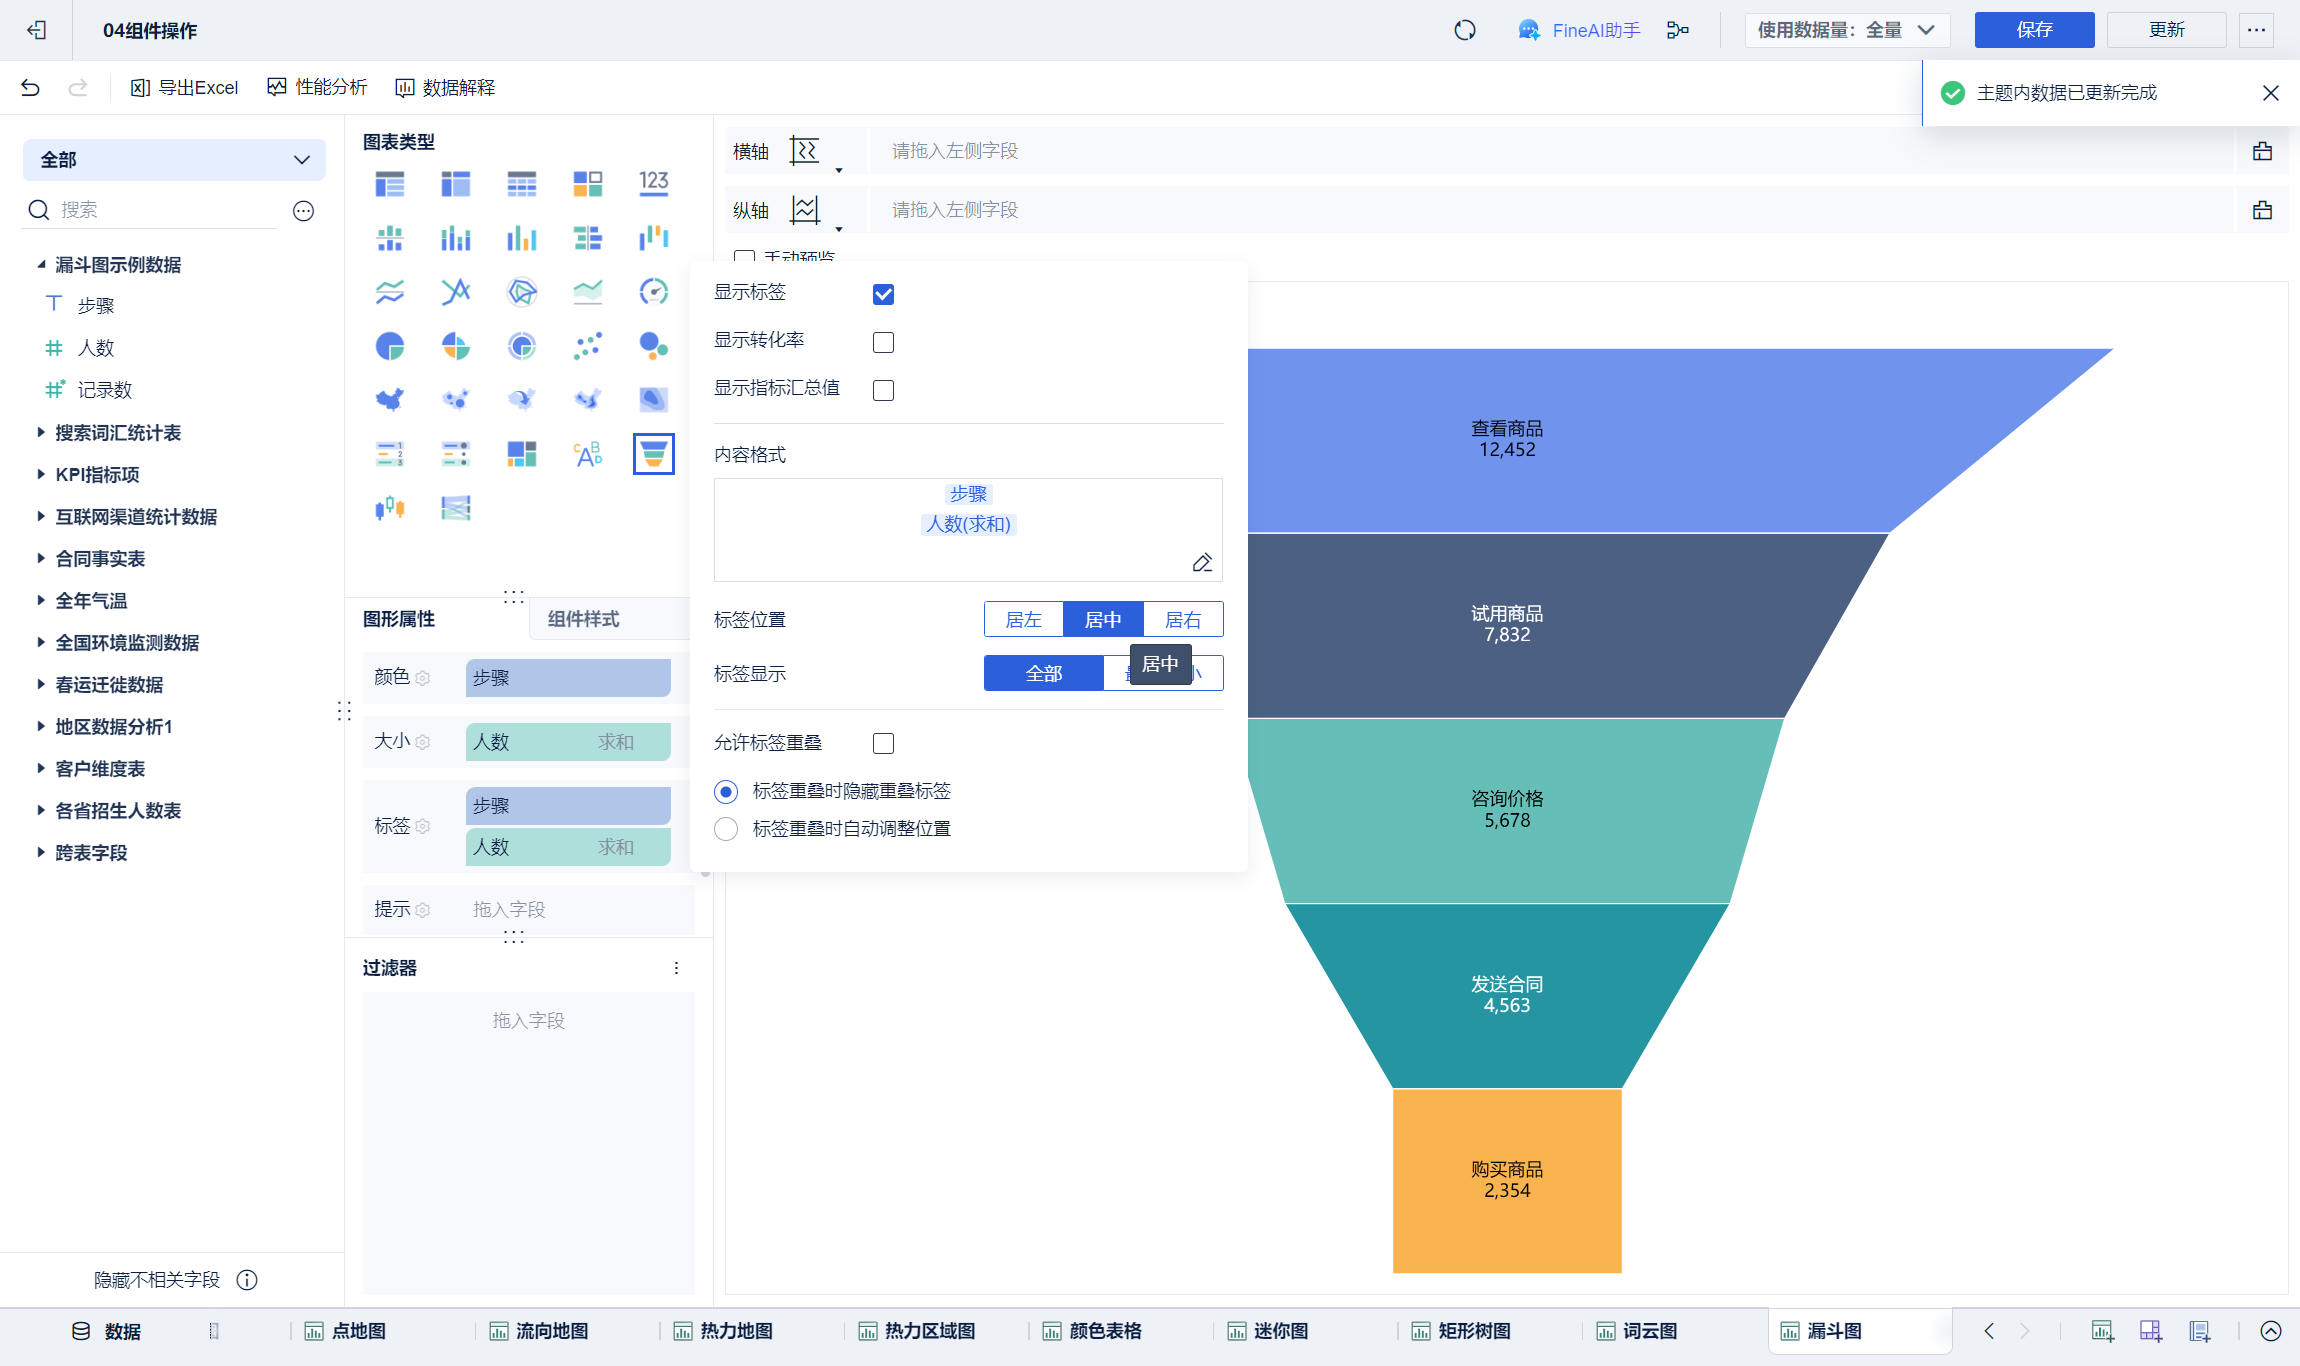Uncheck the show label checkbox

pyautogui.click(x=883, y=294)
